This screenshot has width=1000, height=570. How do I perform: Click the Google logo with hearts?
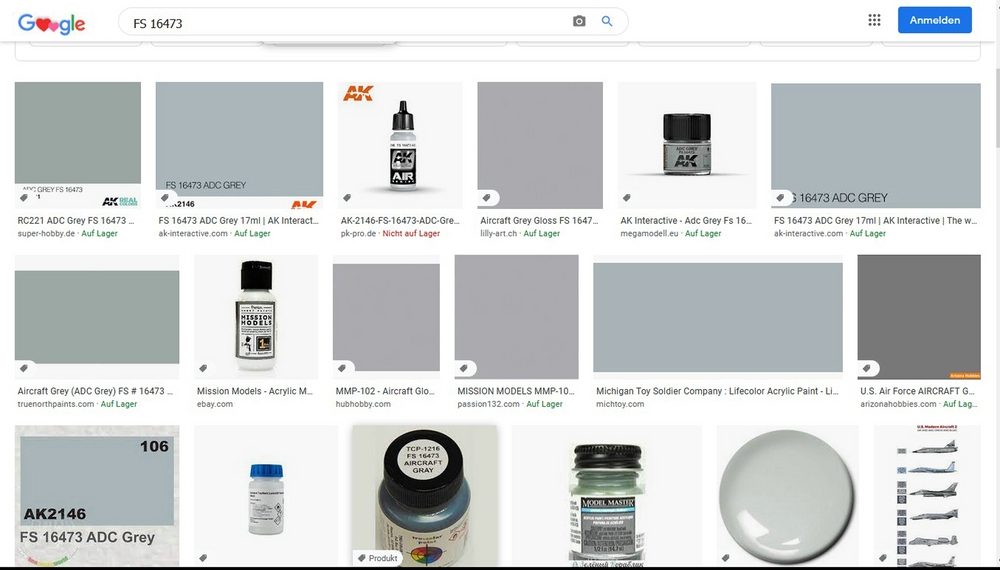(x=52, y=24)
